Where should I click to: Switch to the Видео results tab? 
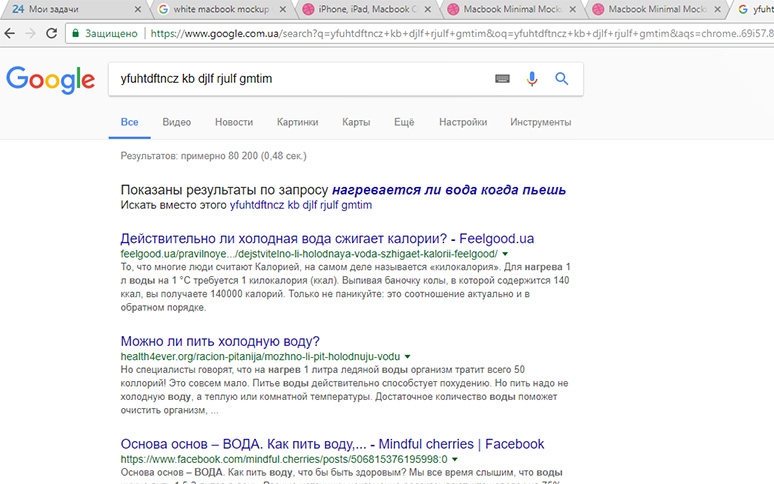pos(177,122)
